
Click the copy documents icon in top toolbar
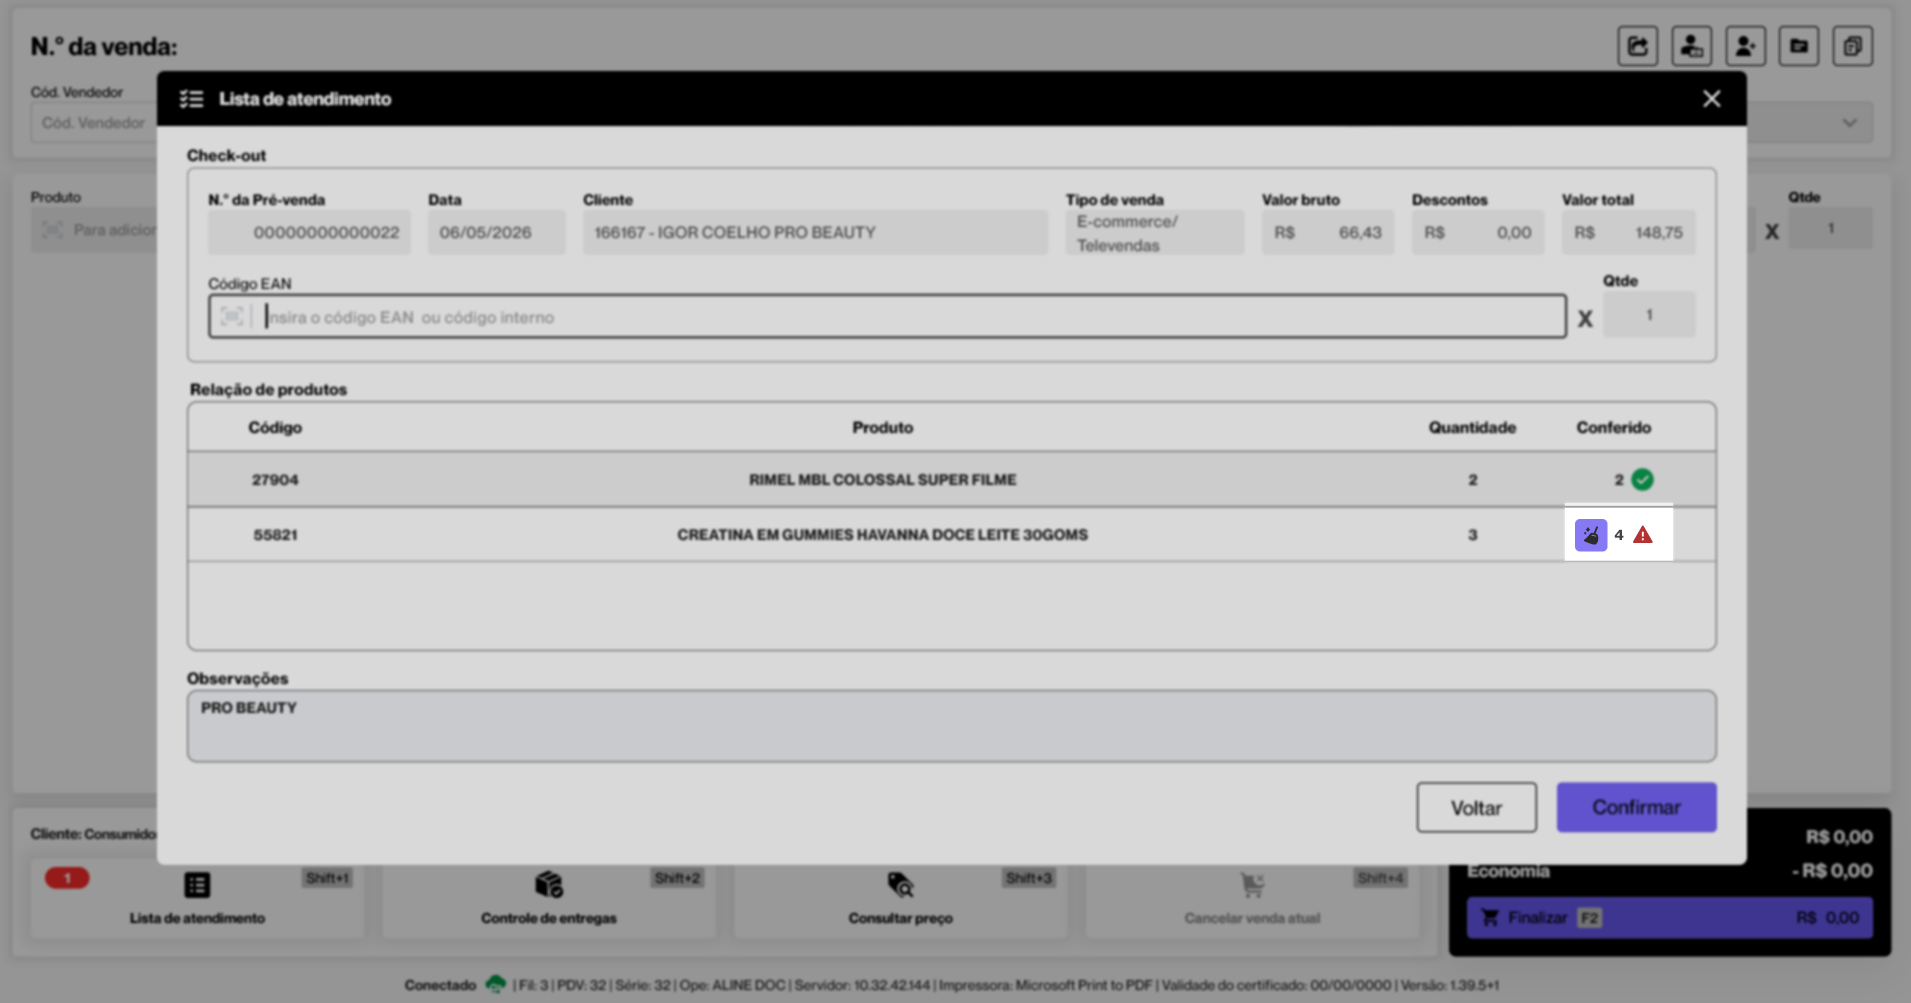click(x=1852, y=46)
